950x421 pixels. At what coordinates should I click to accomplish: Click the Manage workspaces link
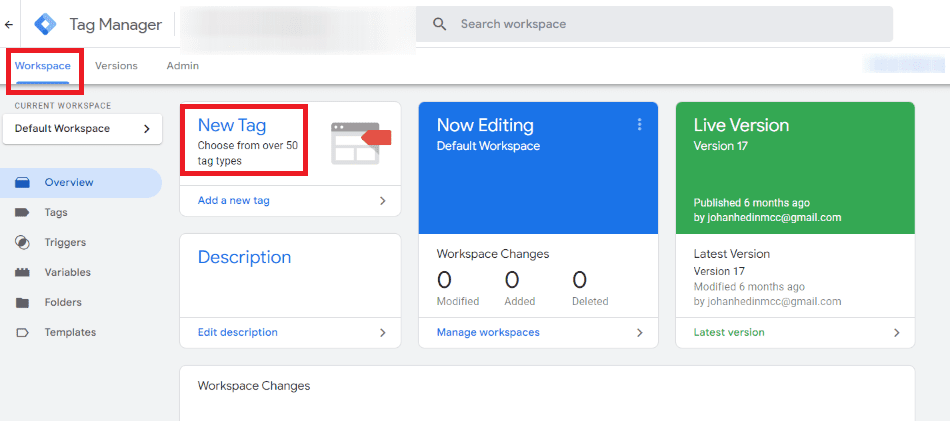[488, 333]
